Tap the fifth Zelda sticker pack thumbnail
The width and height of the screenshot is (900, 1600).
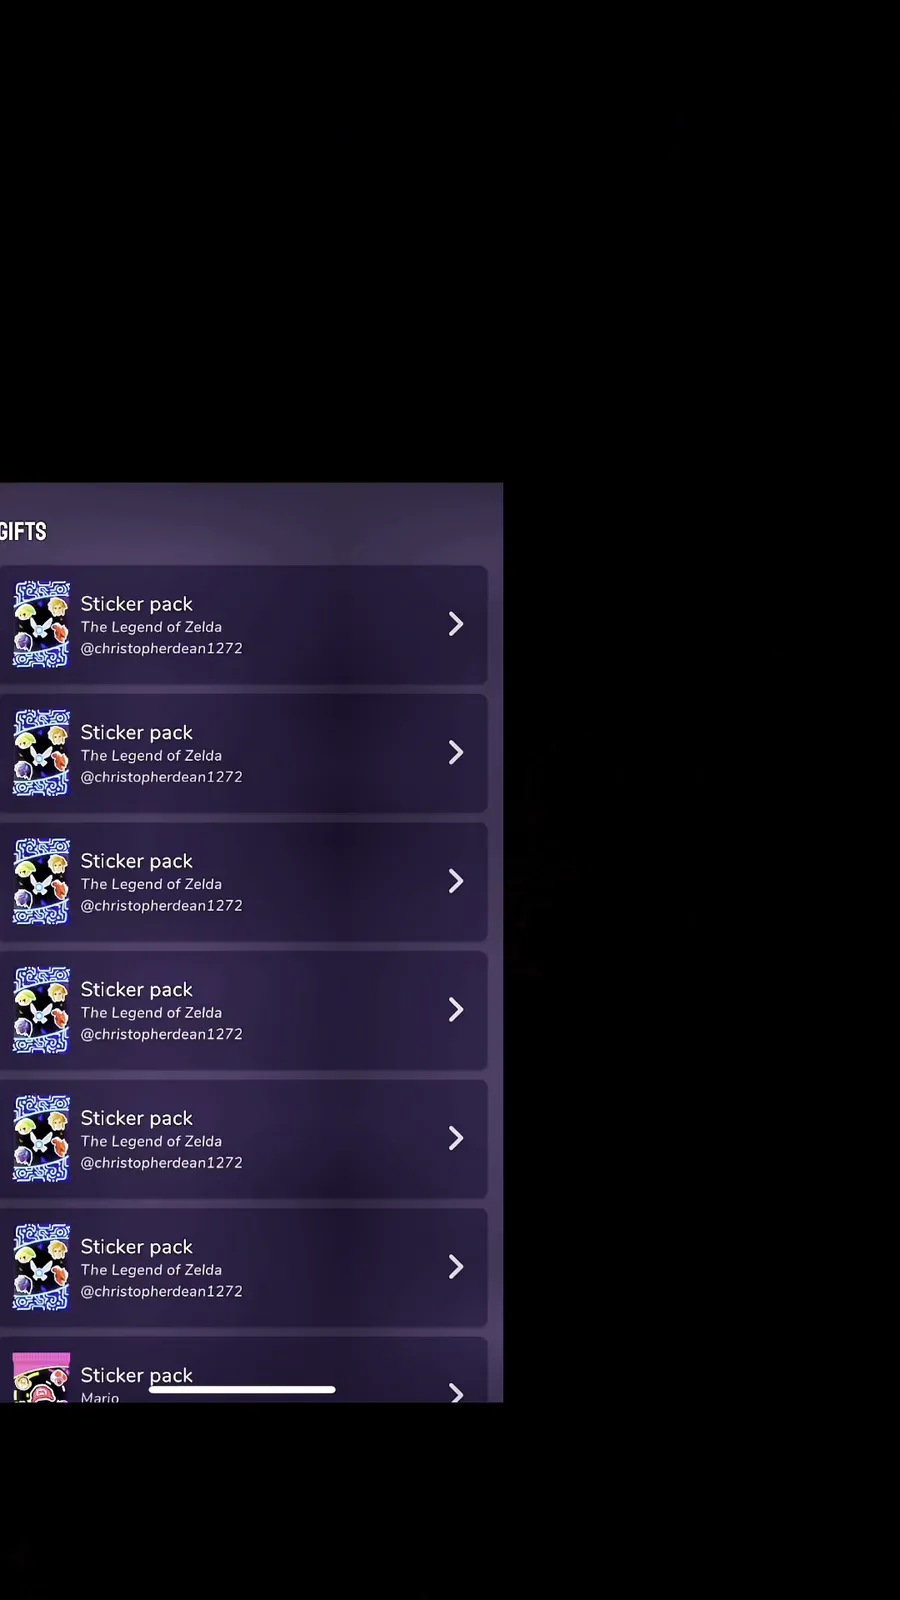click(x=41, y=1138)
